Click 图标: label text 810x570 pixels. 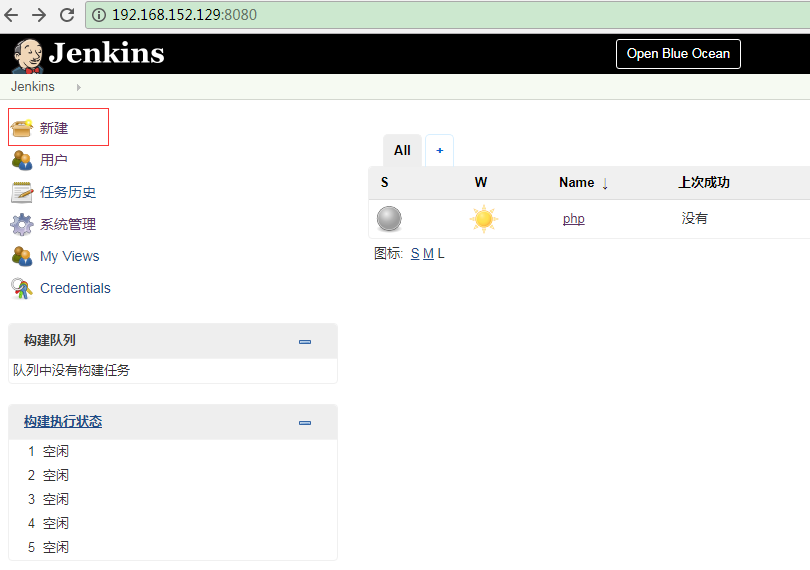pyautogui.click(x=388, y=254)
